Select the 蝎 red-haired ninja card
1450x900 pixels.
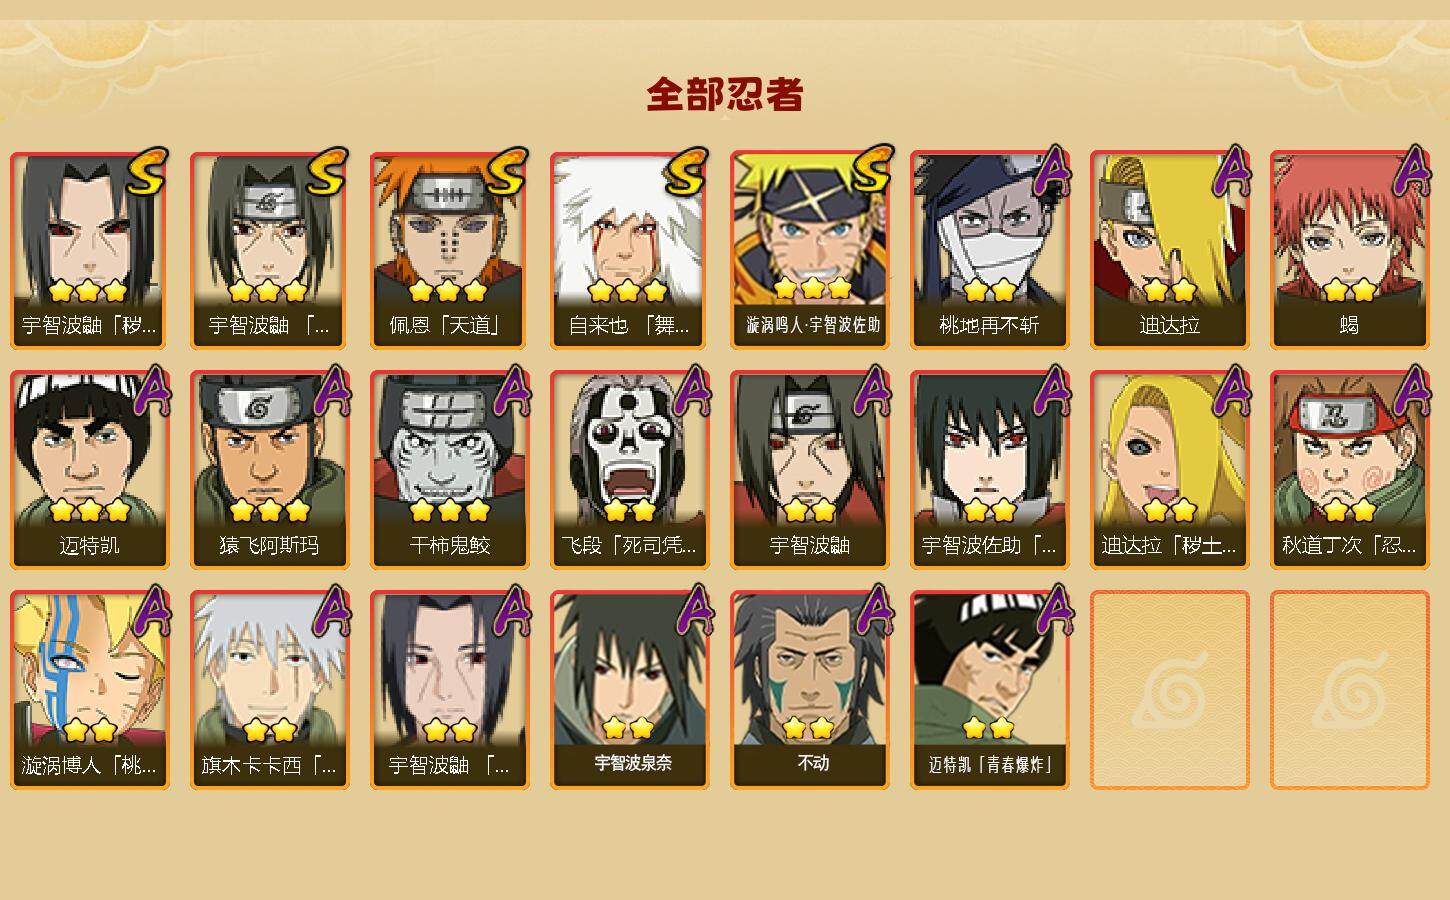1349,250
